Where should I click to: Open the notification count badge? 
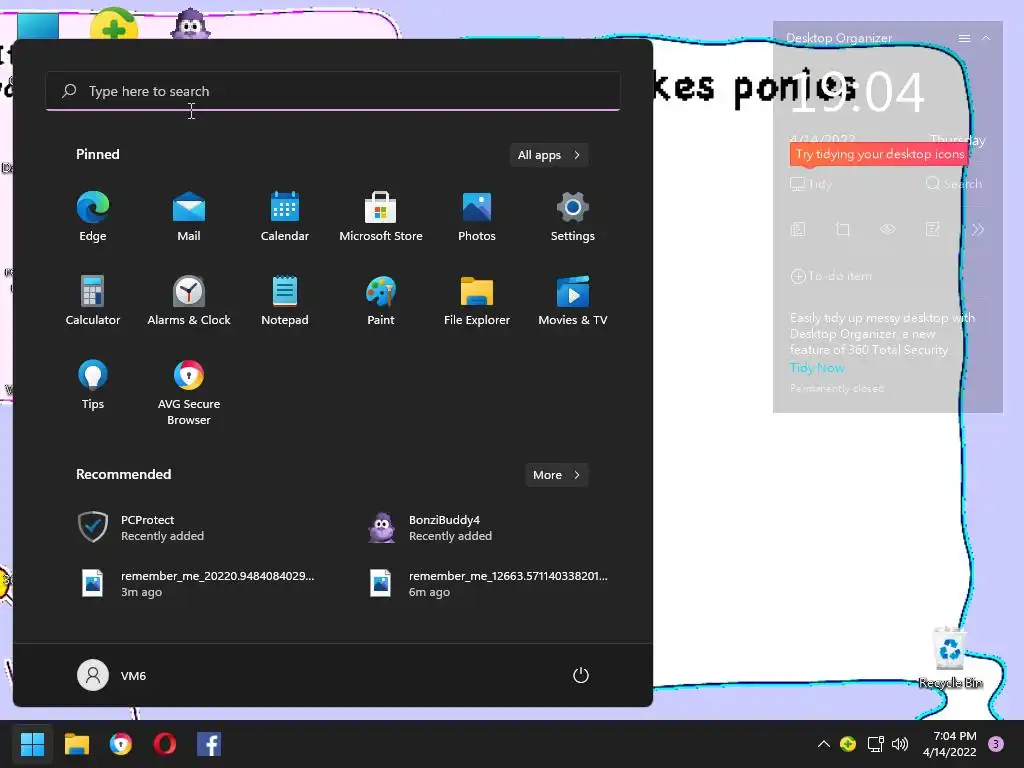click(996, 744)
